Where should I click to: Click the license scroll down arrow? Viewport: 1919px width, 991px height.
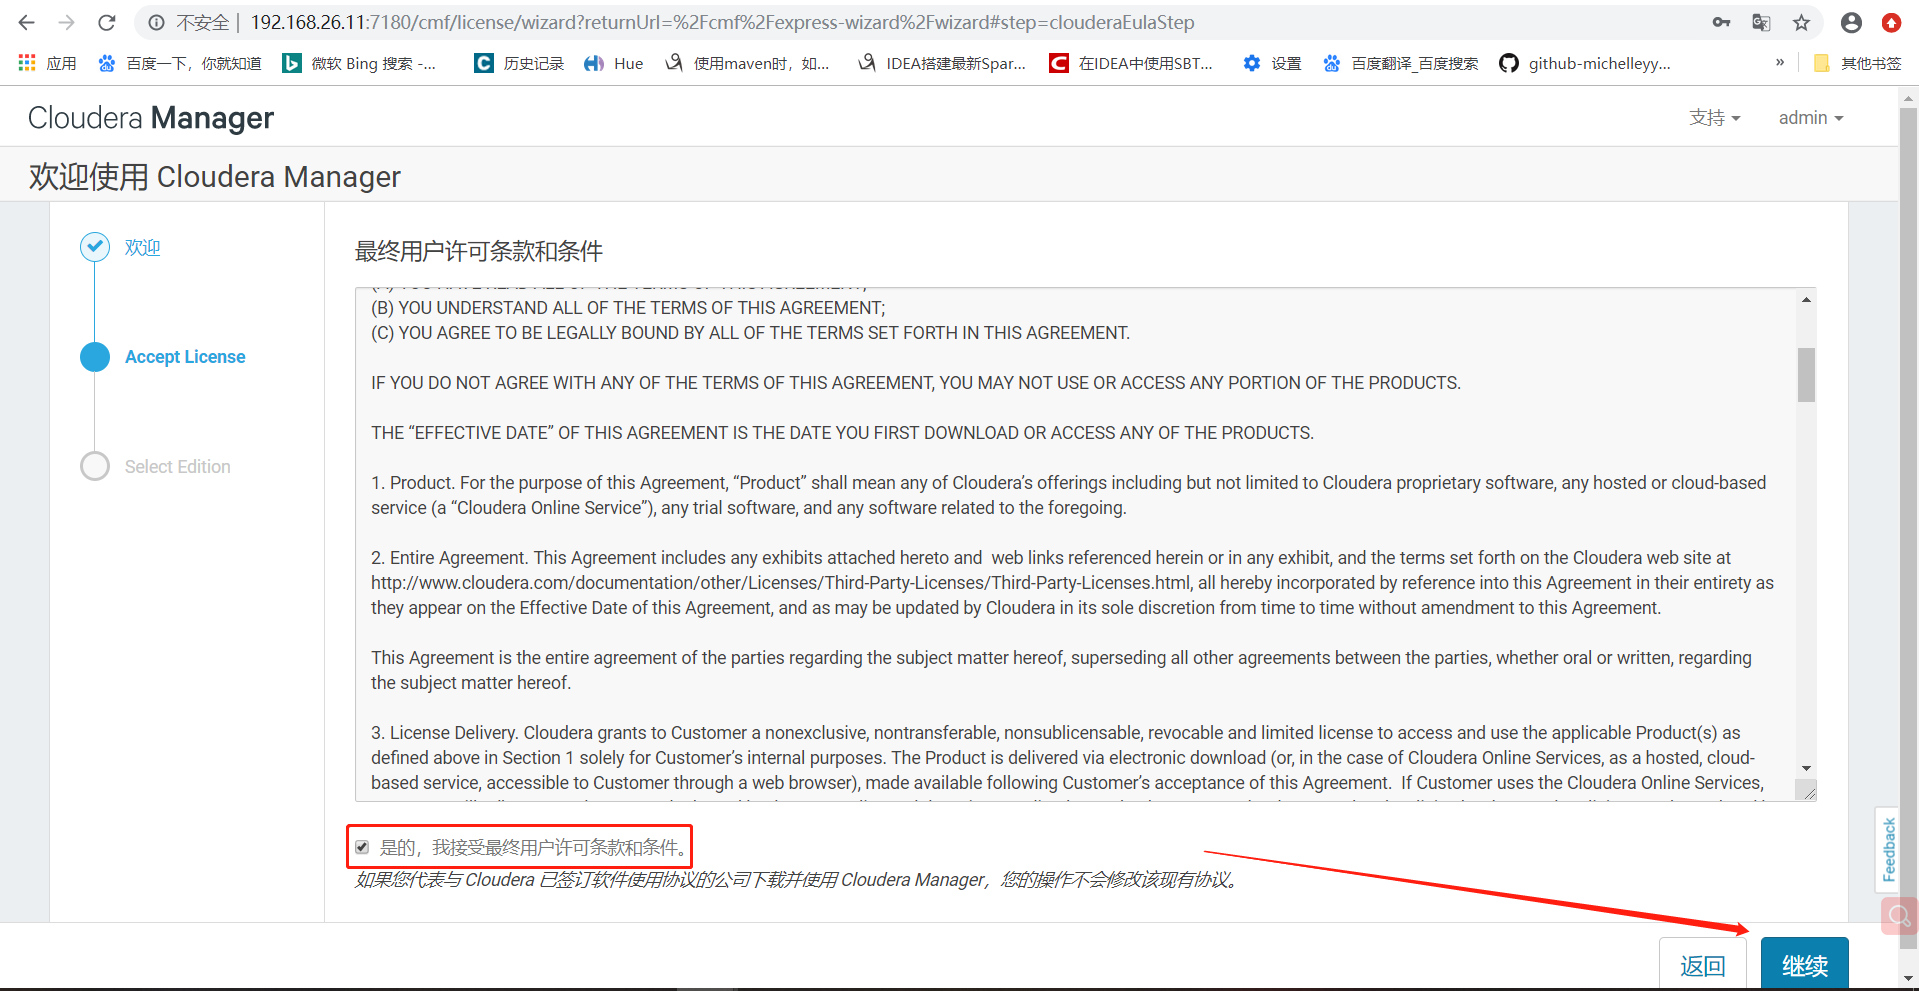pyautogui.click(x=1806, y=768)
